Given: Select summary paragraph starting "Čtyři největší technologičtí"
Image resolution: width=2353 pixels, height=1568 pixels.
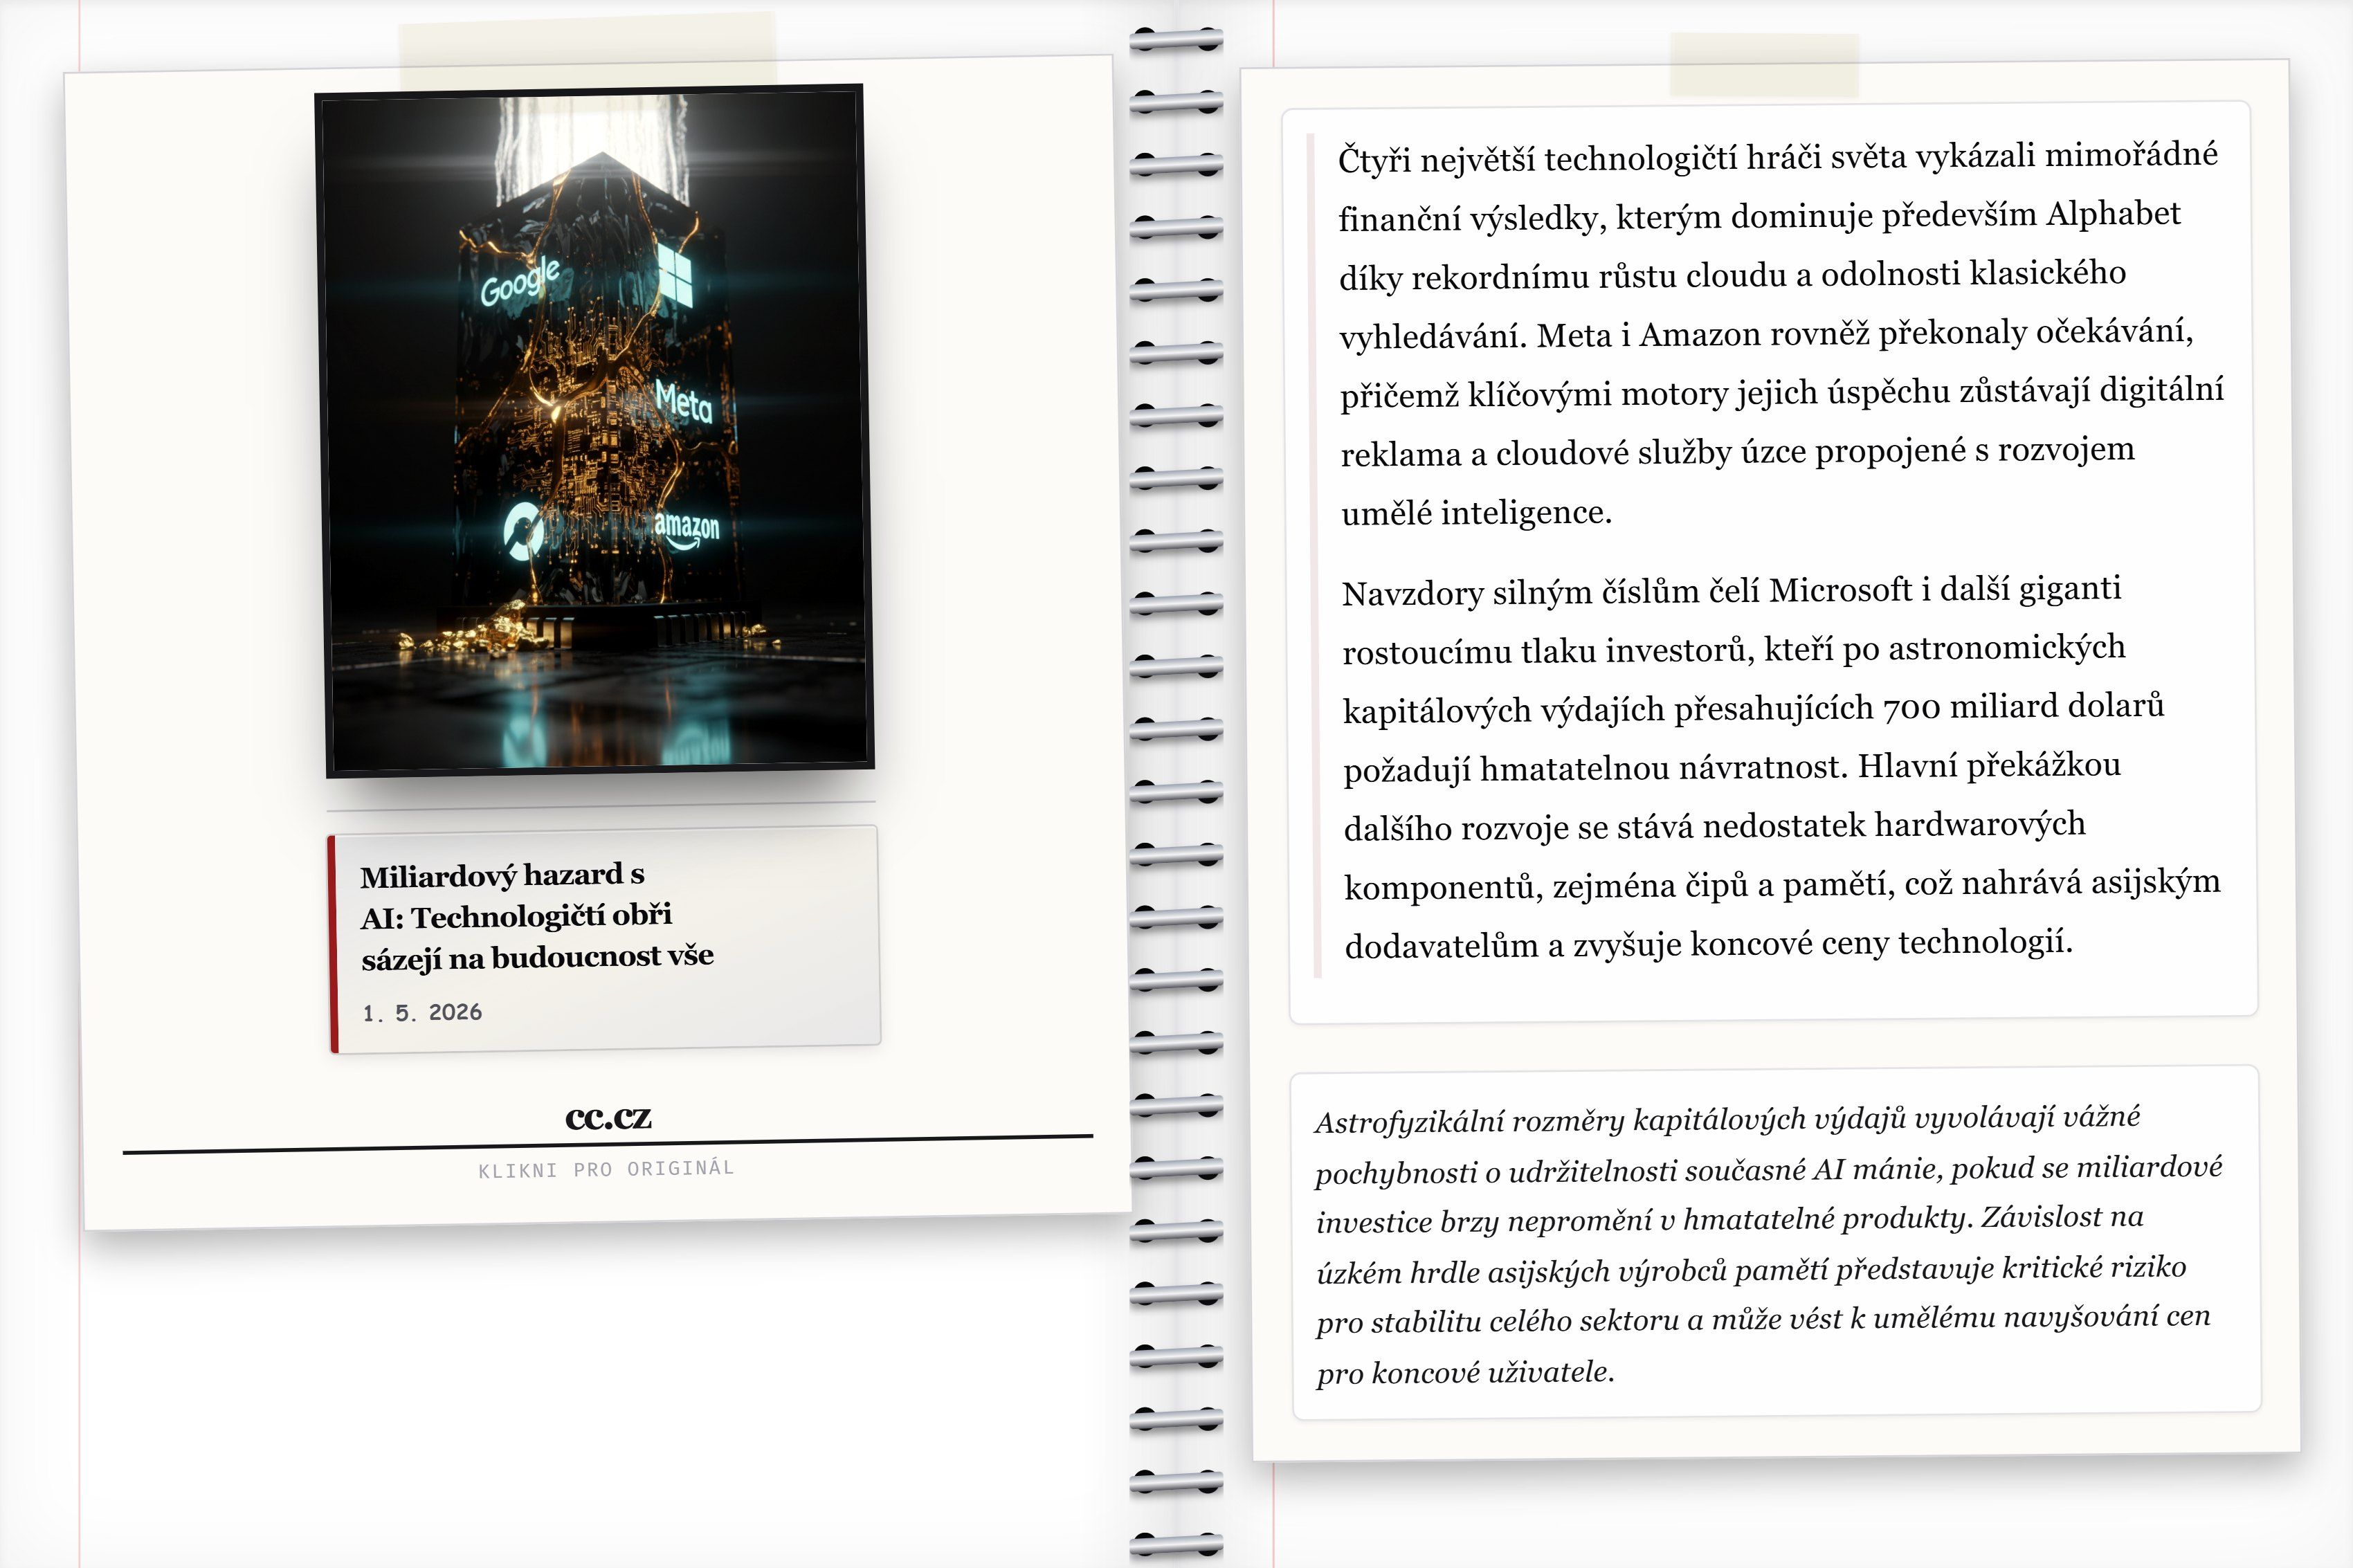Looking at the screenshot, I should pyautogui.click(x=1781, y=334).
